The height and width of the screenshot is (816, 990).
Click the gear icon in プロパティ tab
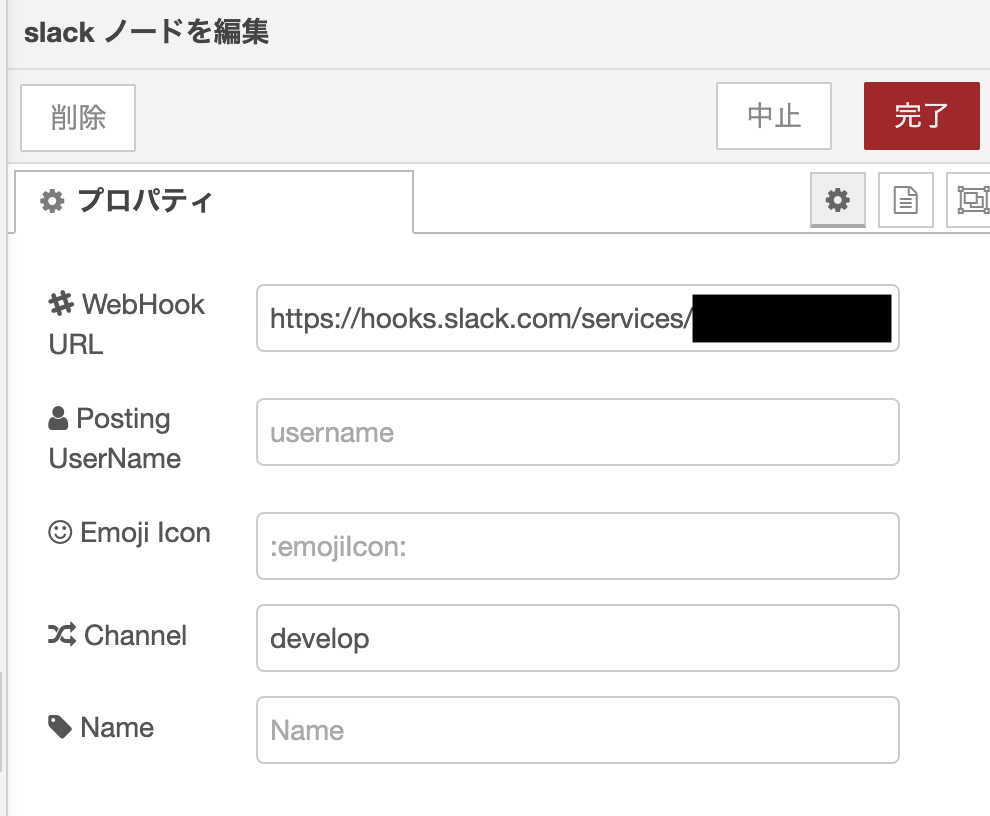(x=52, y=201)
